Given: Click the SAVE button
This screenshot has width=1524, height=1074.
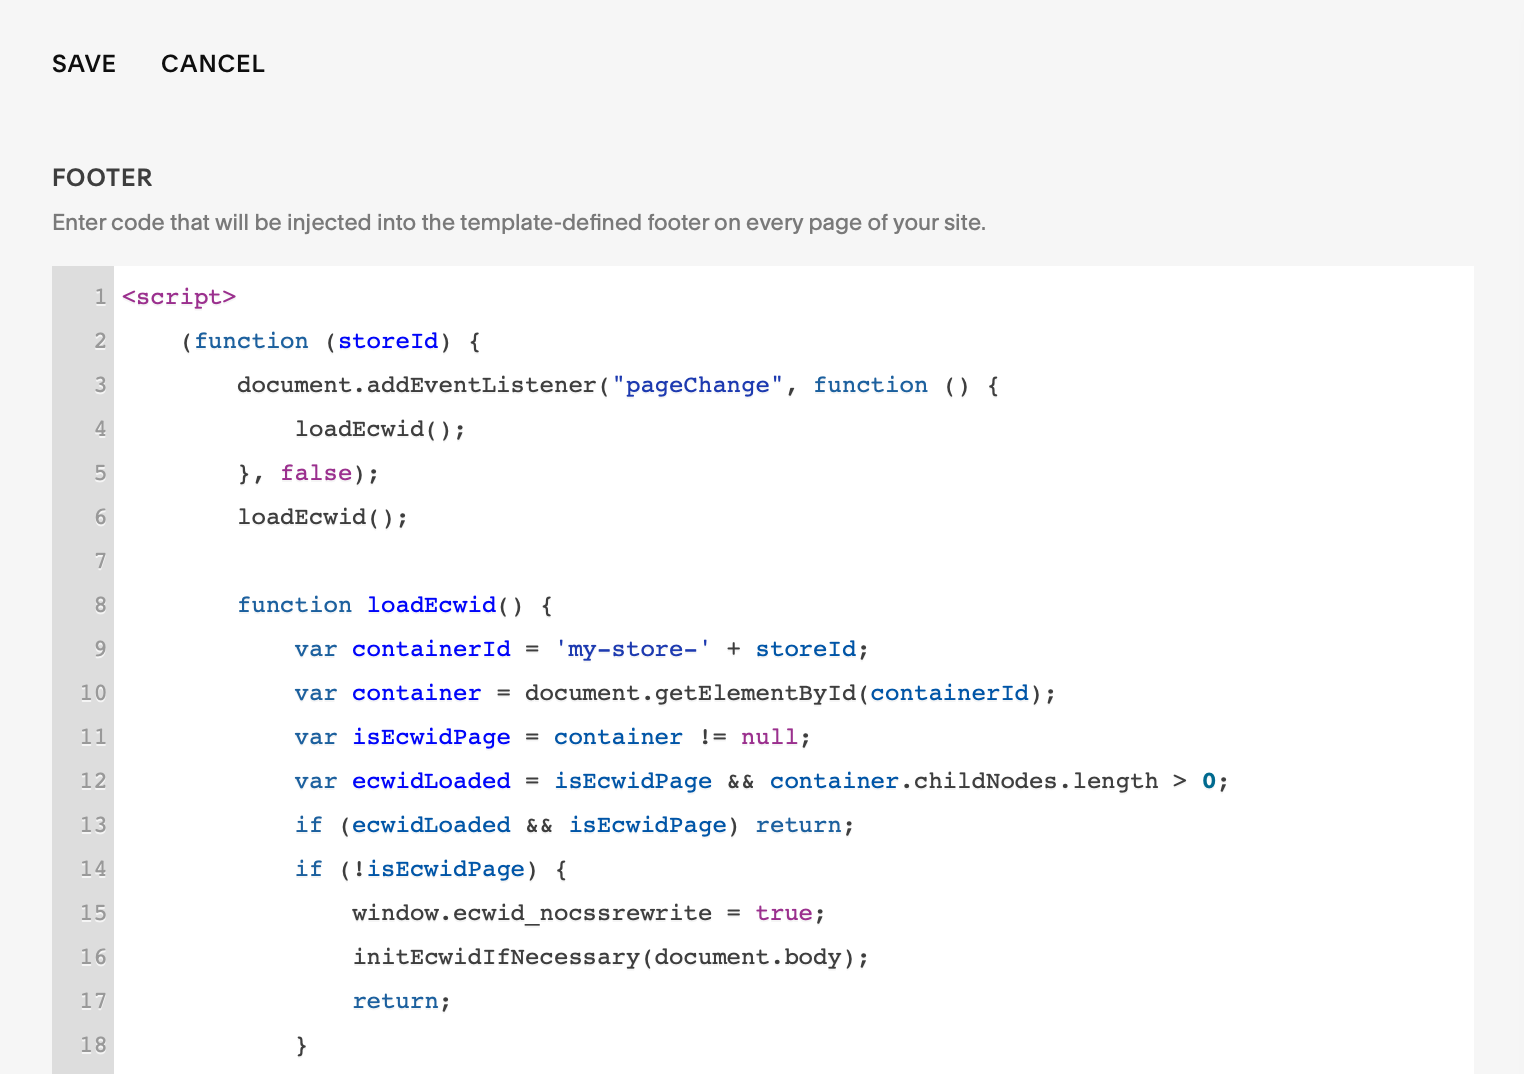Looking at the screenshot, I should click(x=84, y=64).
